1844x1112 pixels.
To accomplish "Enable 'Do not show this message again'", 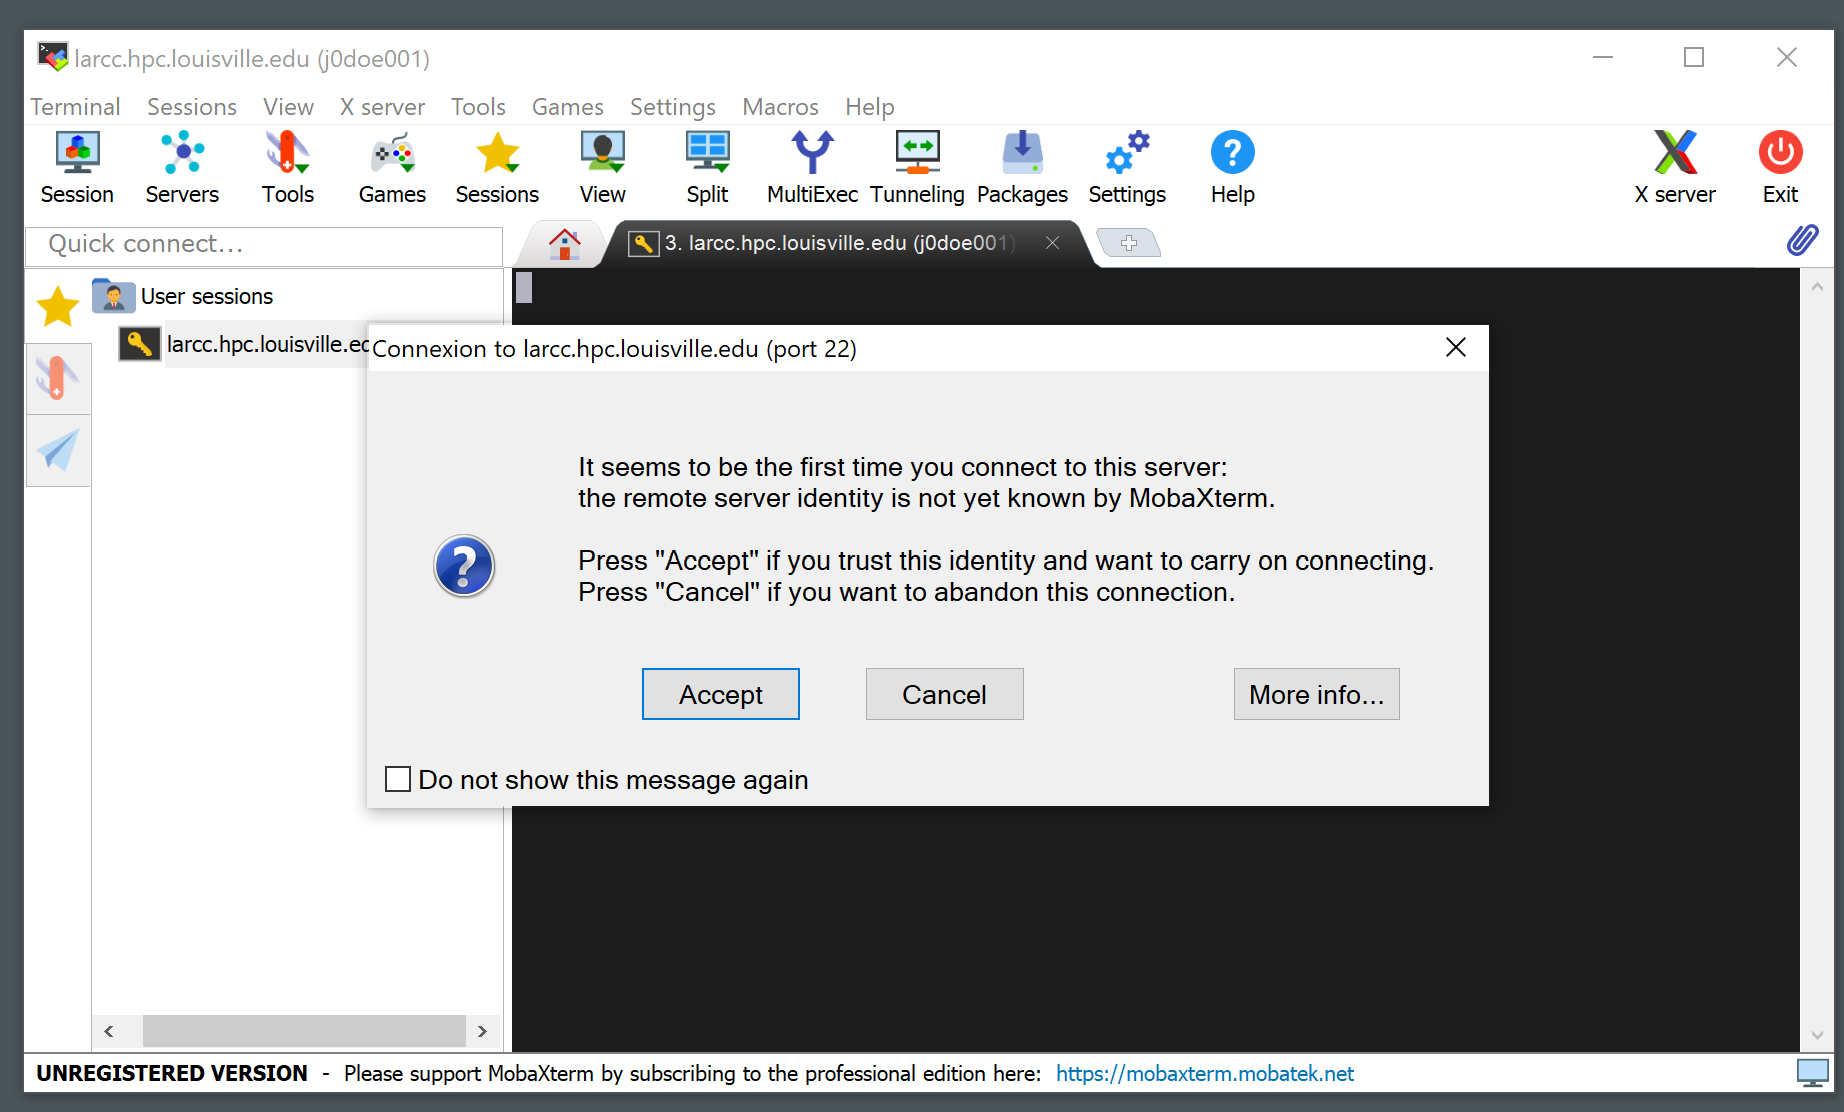I will 398,779.
